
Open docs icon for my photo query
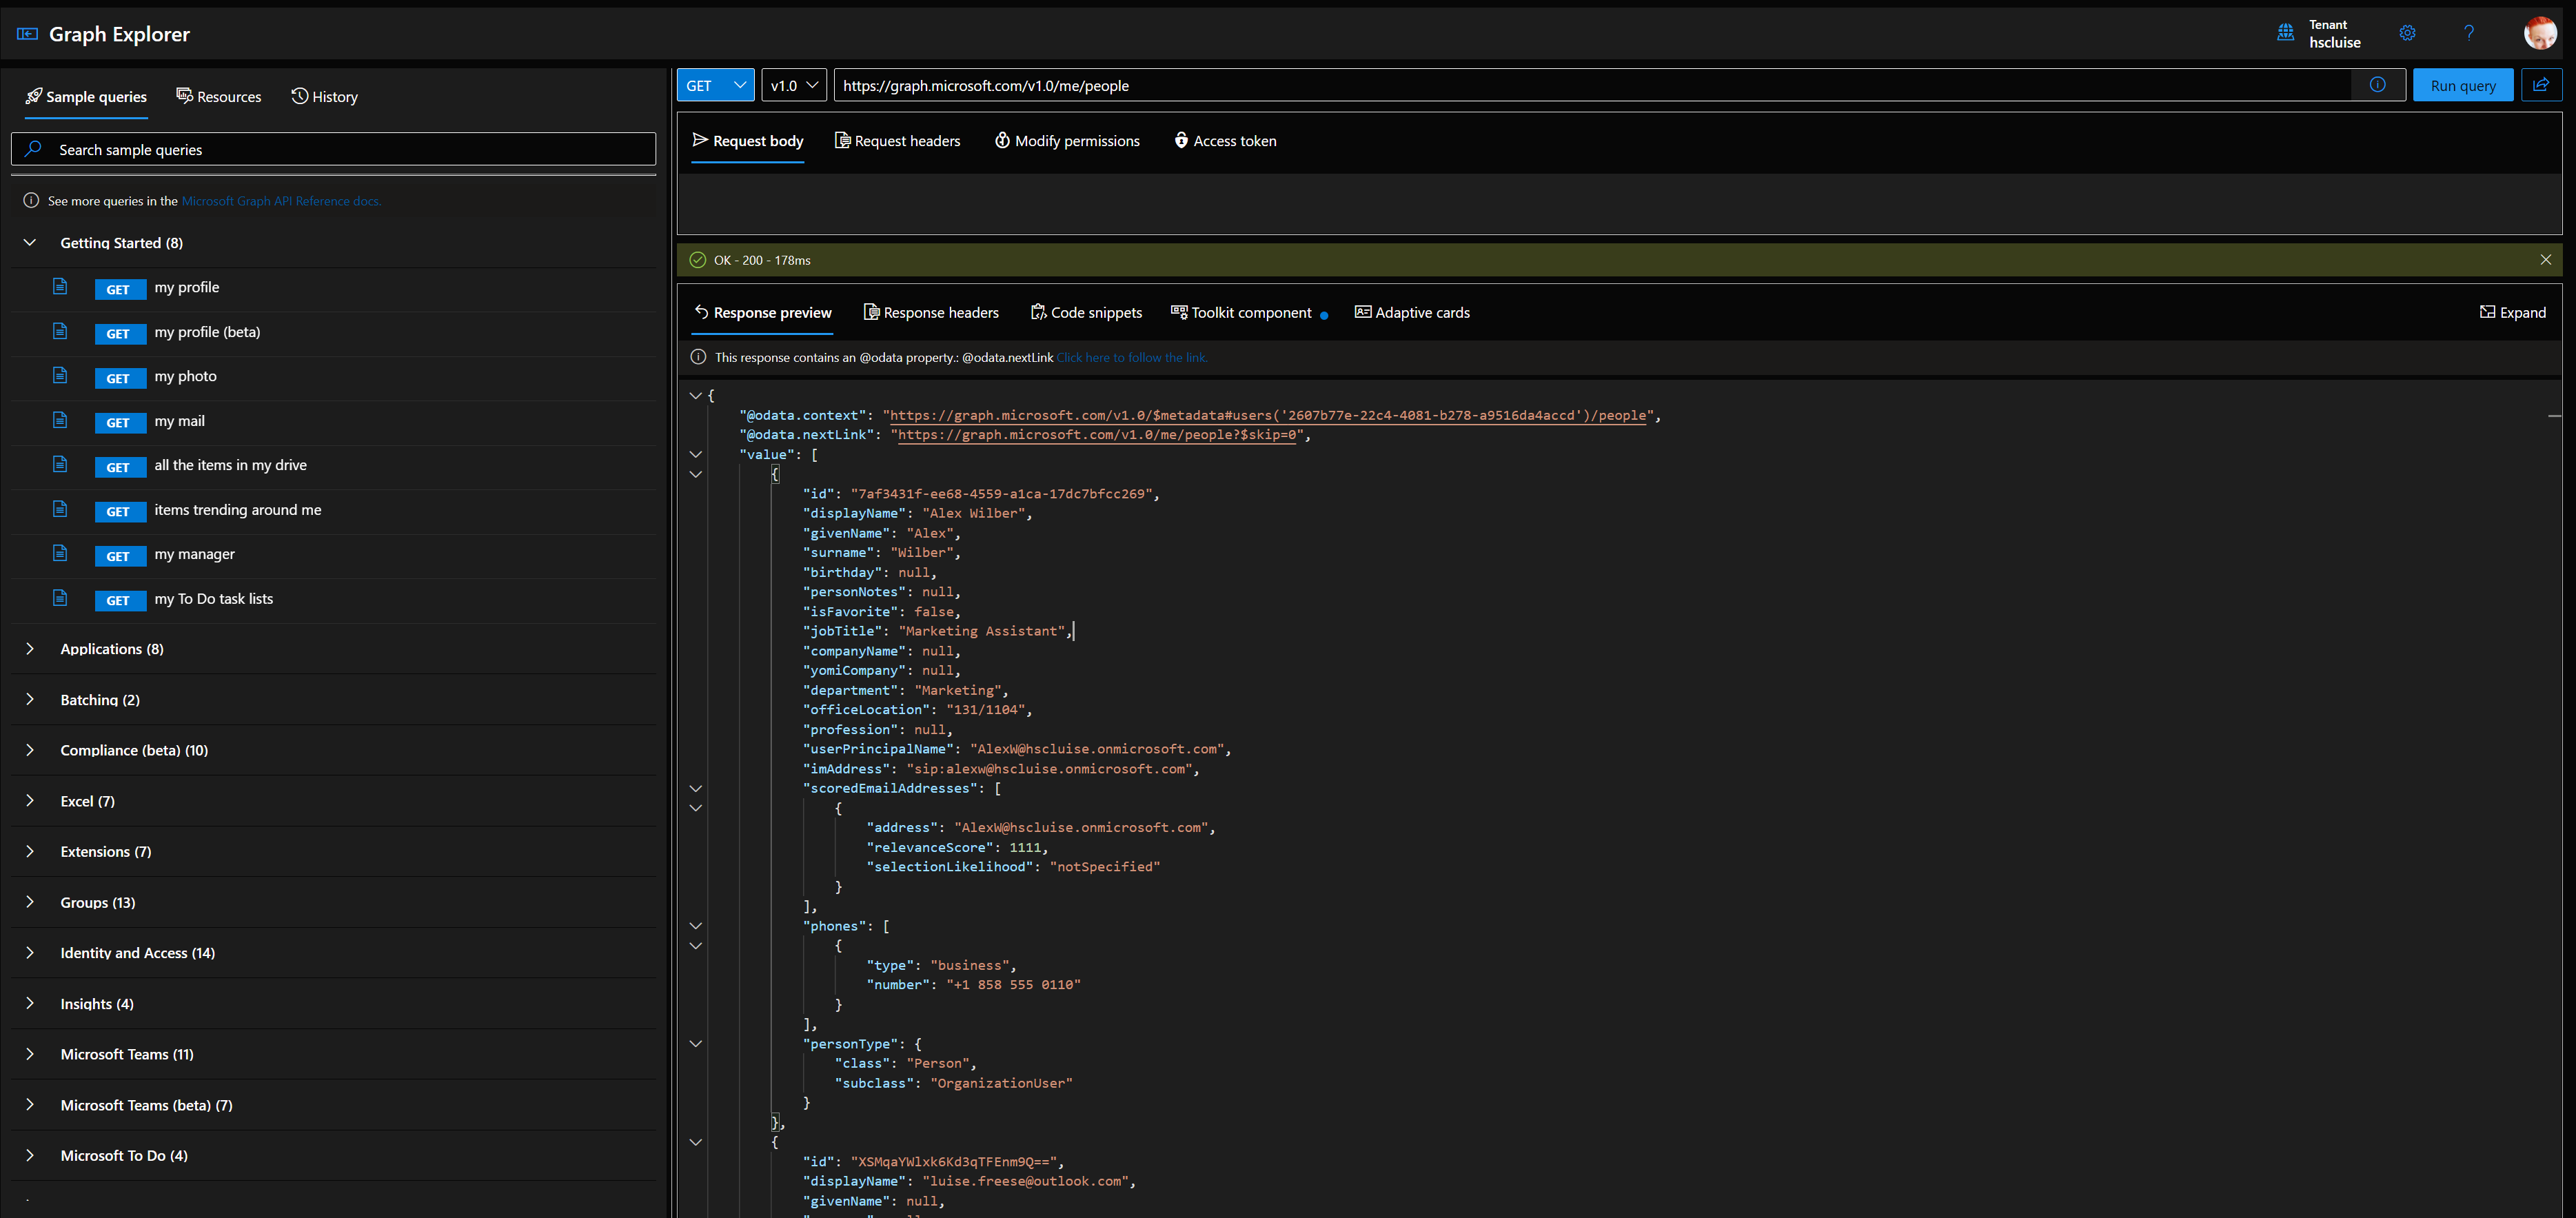[x=60, y=376]
